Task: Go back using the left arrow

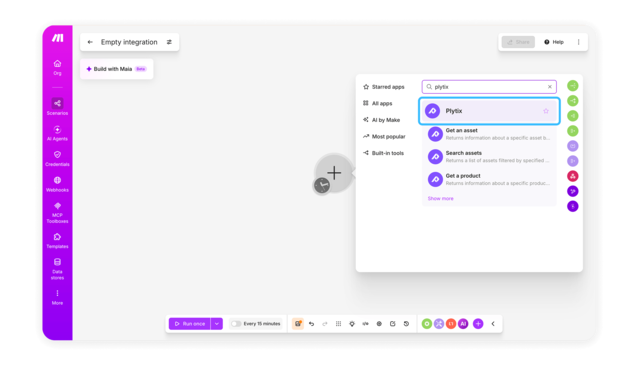Action: click(x=90, y=42)
